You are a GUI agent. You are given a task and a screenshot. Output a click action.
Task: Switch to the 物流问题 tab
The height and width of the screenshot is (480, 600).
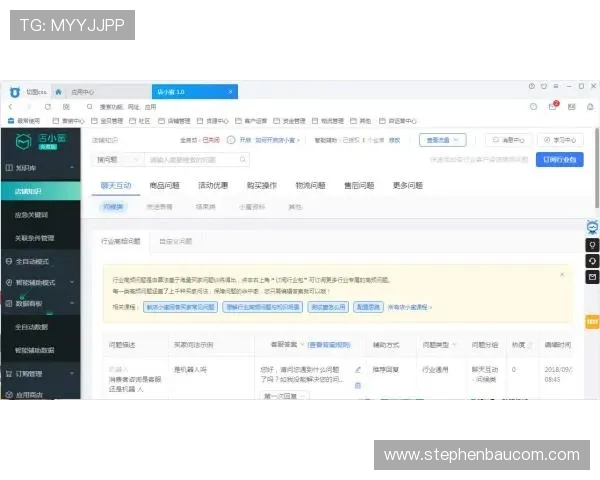(x=310, y=186)
